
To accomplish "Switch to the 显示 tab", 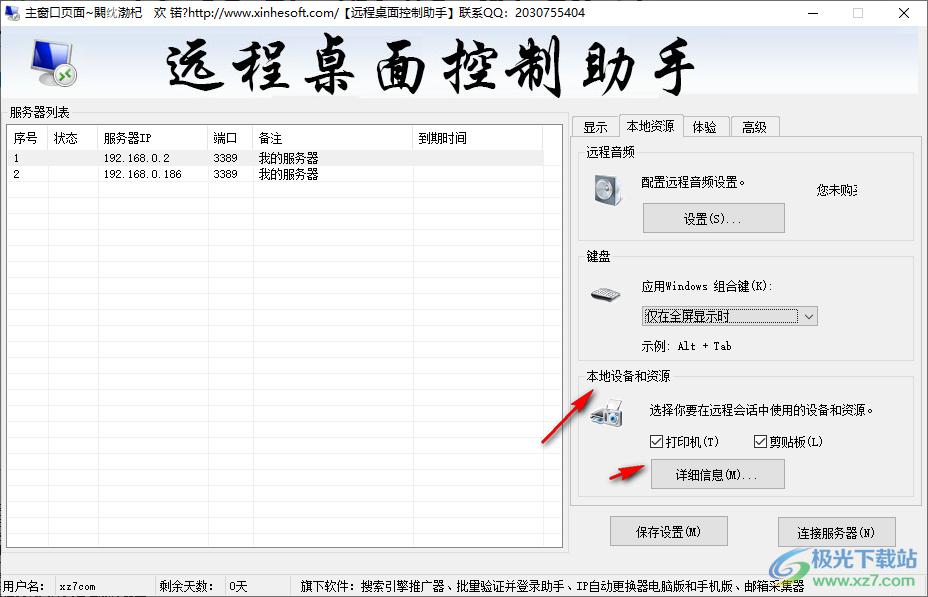I will click(594, 126).
